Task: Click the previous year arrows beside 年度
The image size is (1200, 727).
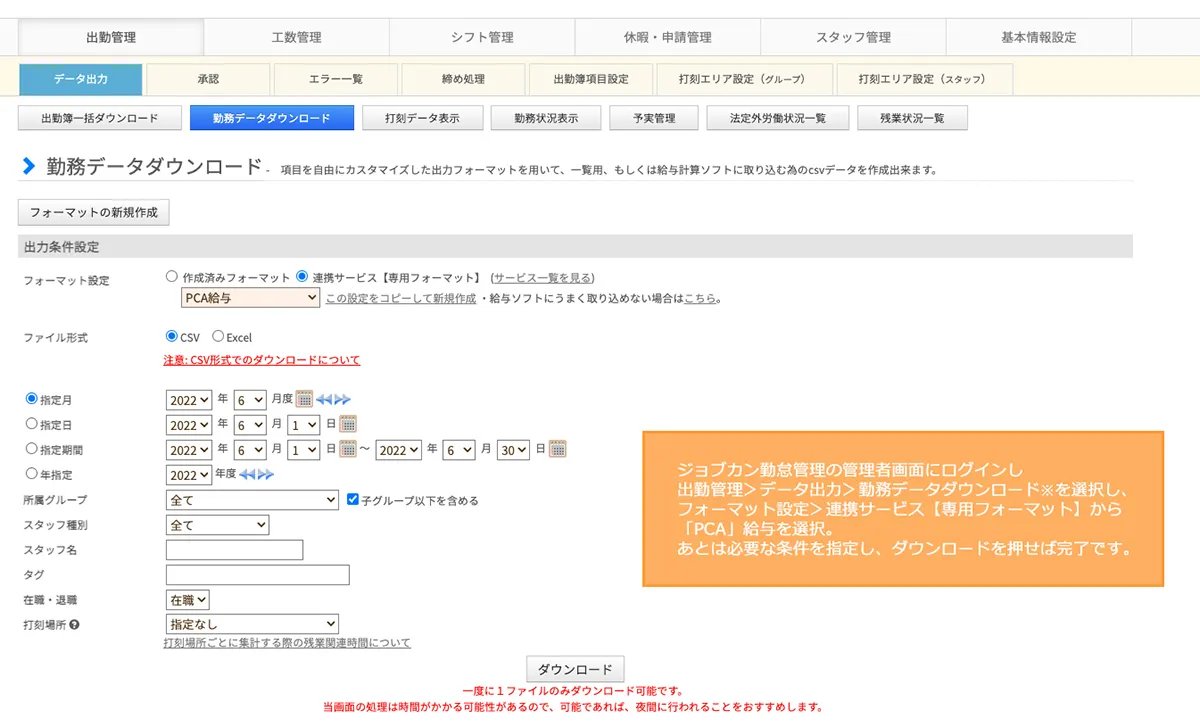Action: pos(247,474)
